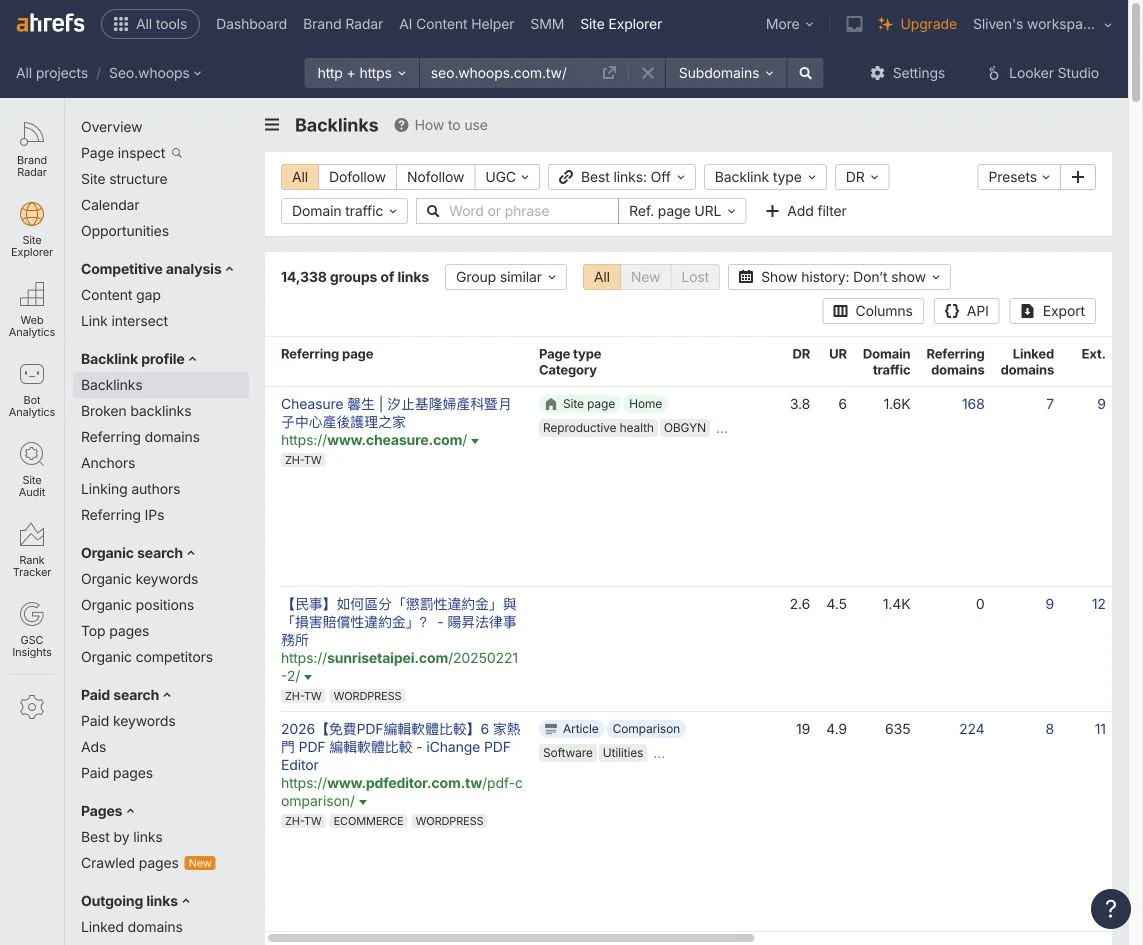This screenshot has width=1143, height=945.
Task: Open Site Explorer from the left sidebar
Action: point(32,230)
